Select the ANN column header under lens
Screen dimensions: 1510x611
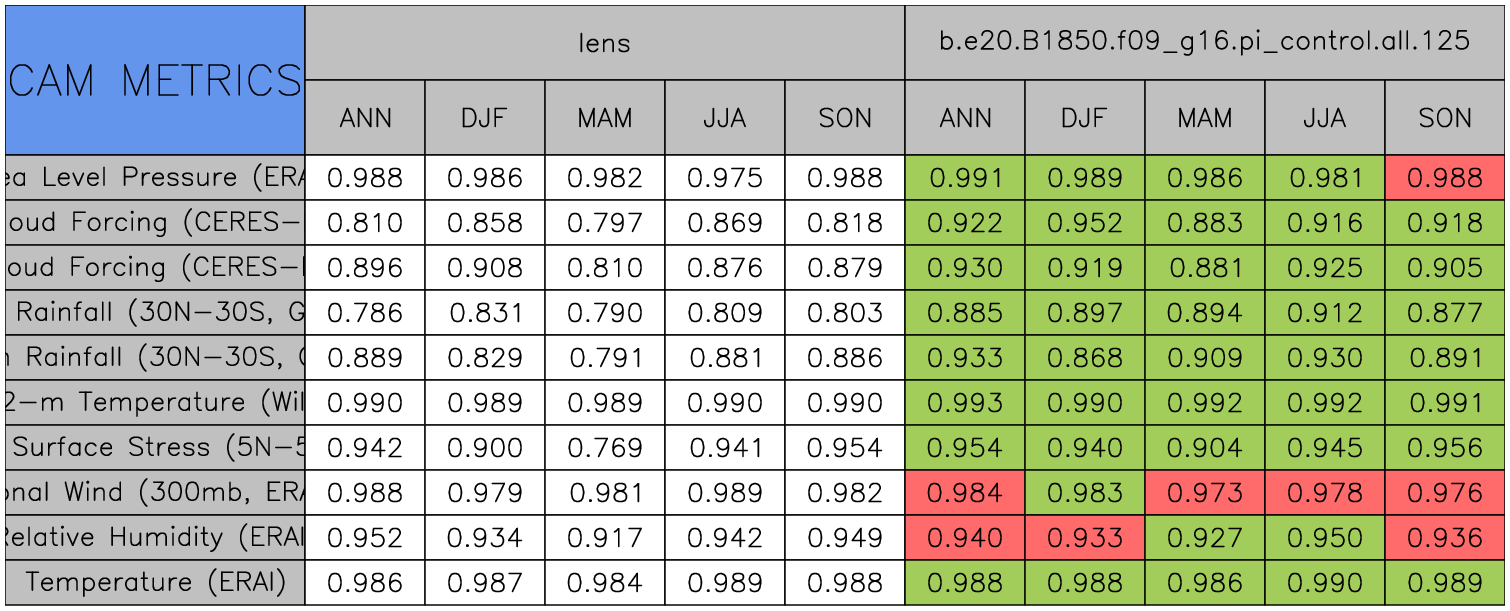[x=365, y=118]
